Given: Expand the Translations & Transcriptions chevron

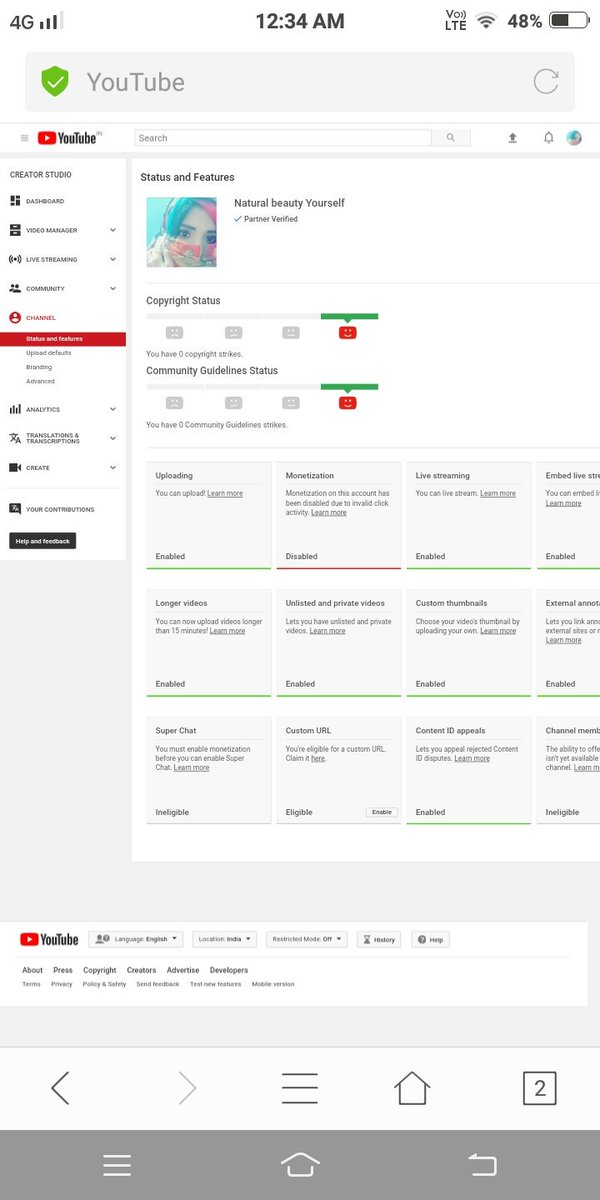Looking at the screenshot, I should pos(113,438).
